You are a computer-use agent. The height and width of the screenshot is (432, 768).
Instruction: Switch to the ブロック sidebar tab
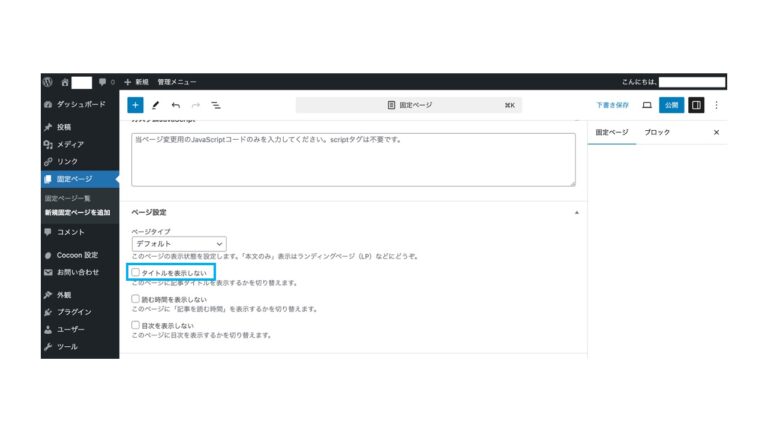pos(657,133)
